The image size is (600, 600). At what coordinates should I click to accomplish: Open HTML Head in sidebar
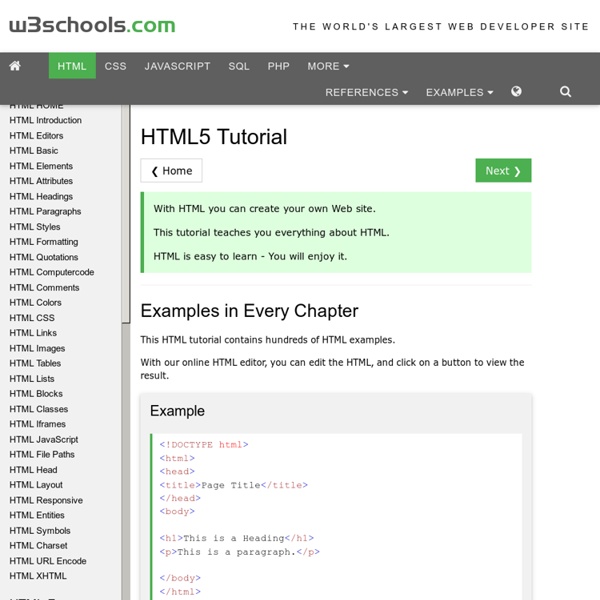33,470
